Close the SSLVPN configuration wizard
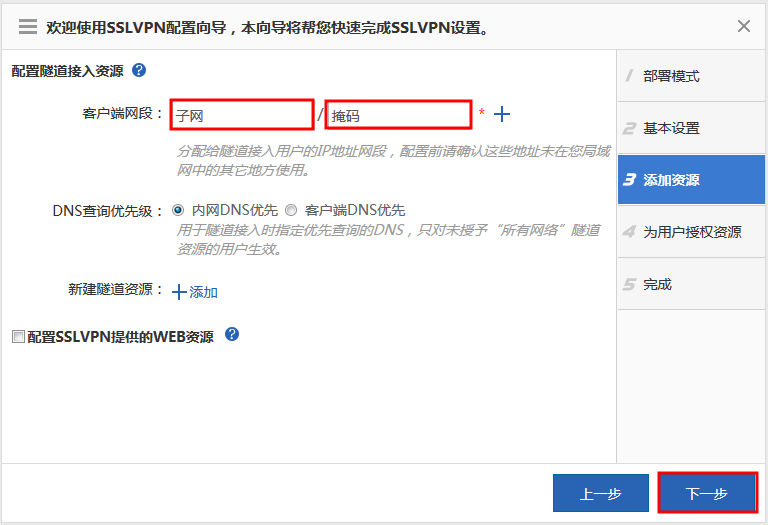 (744, 26)
